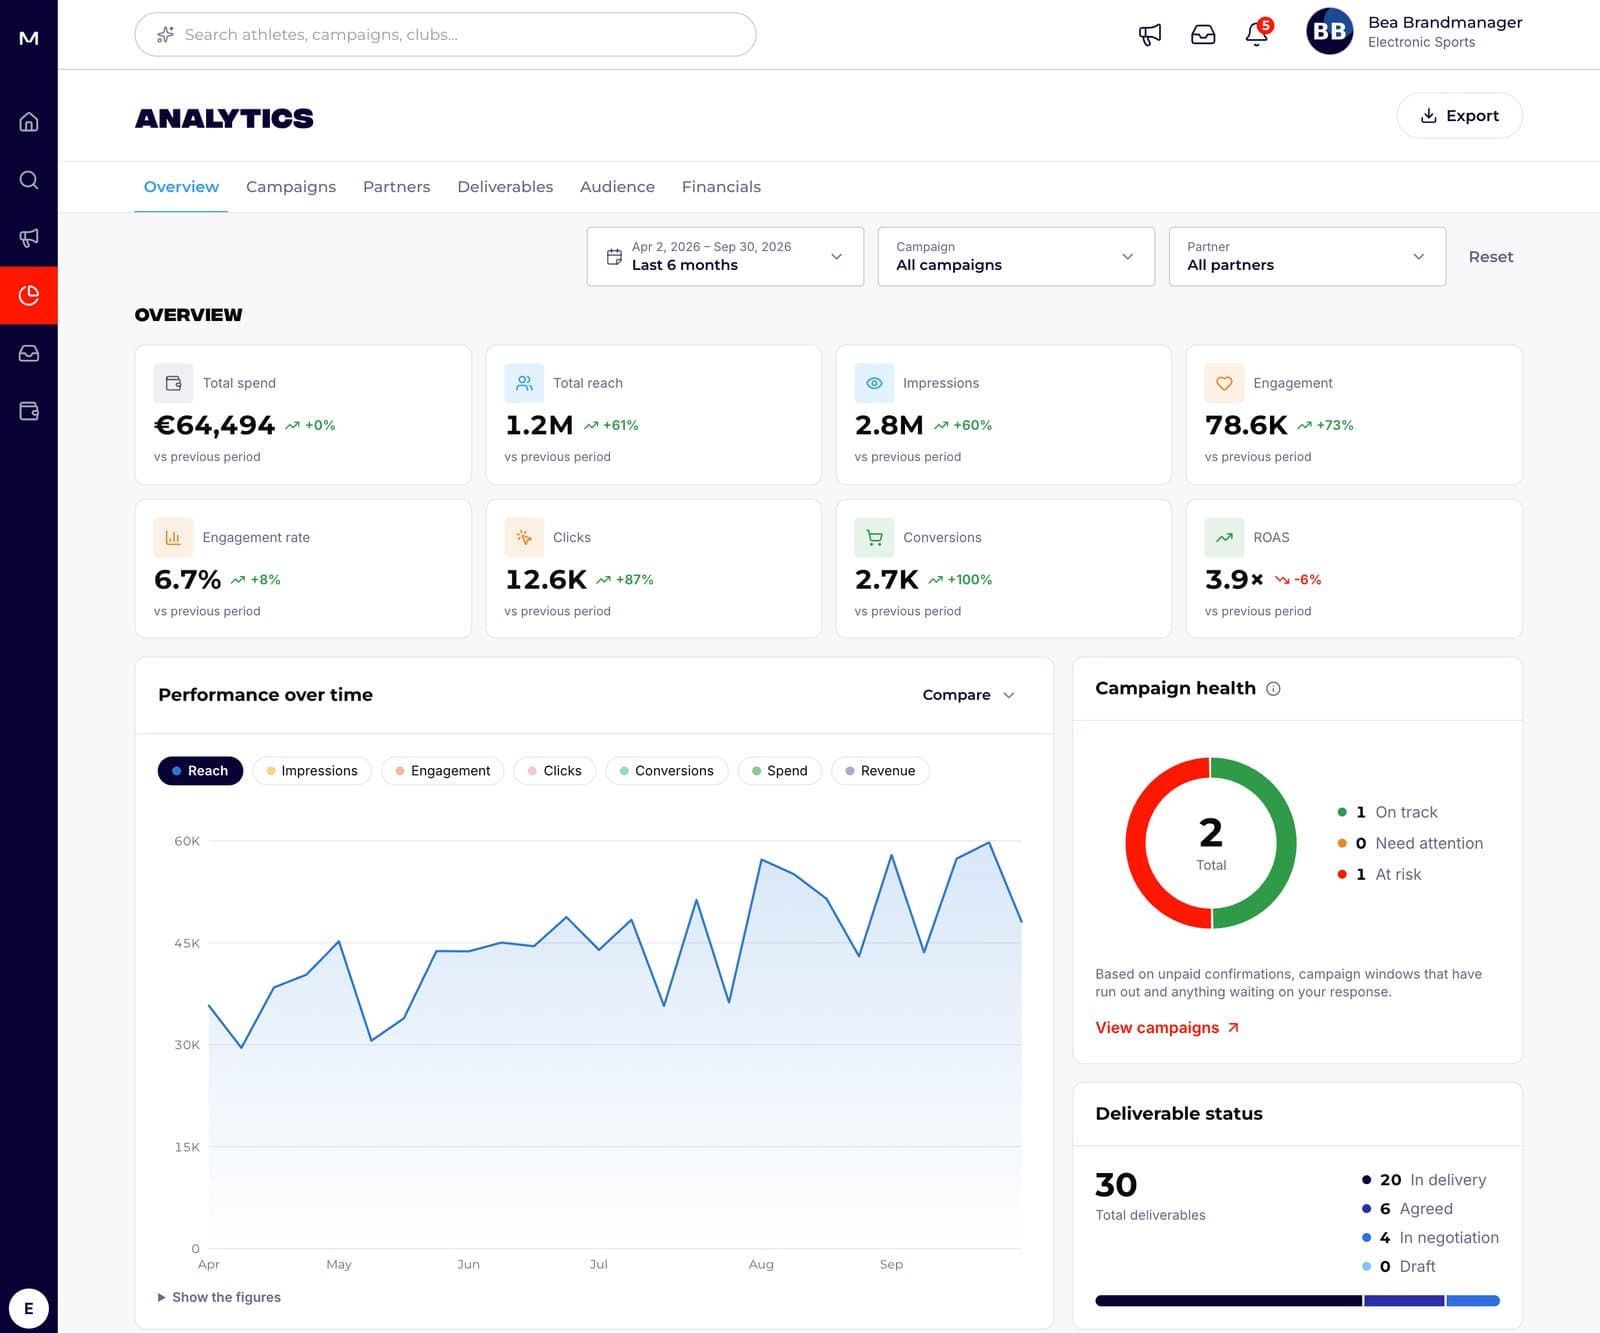Switch to the Audience tab
Image resolution: width=1600 pixels, height=1333 pixels.
click(617, 187)
